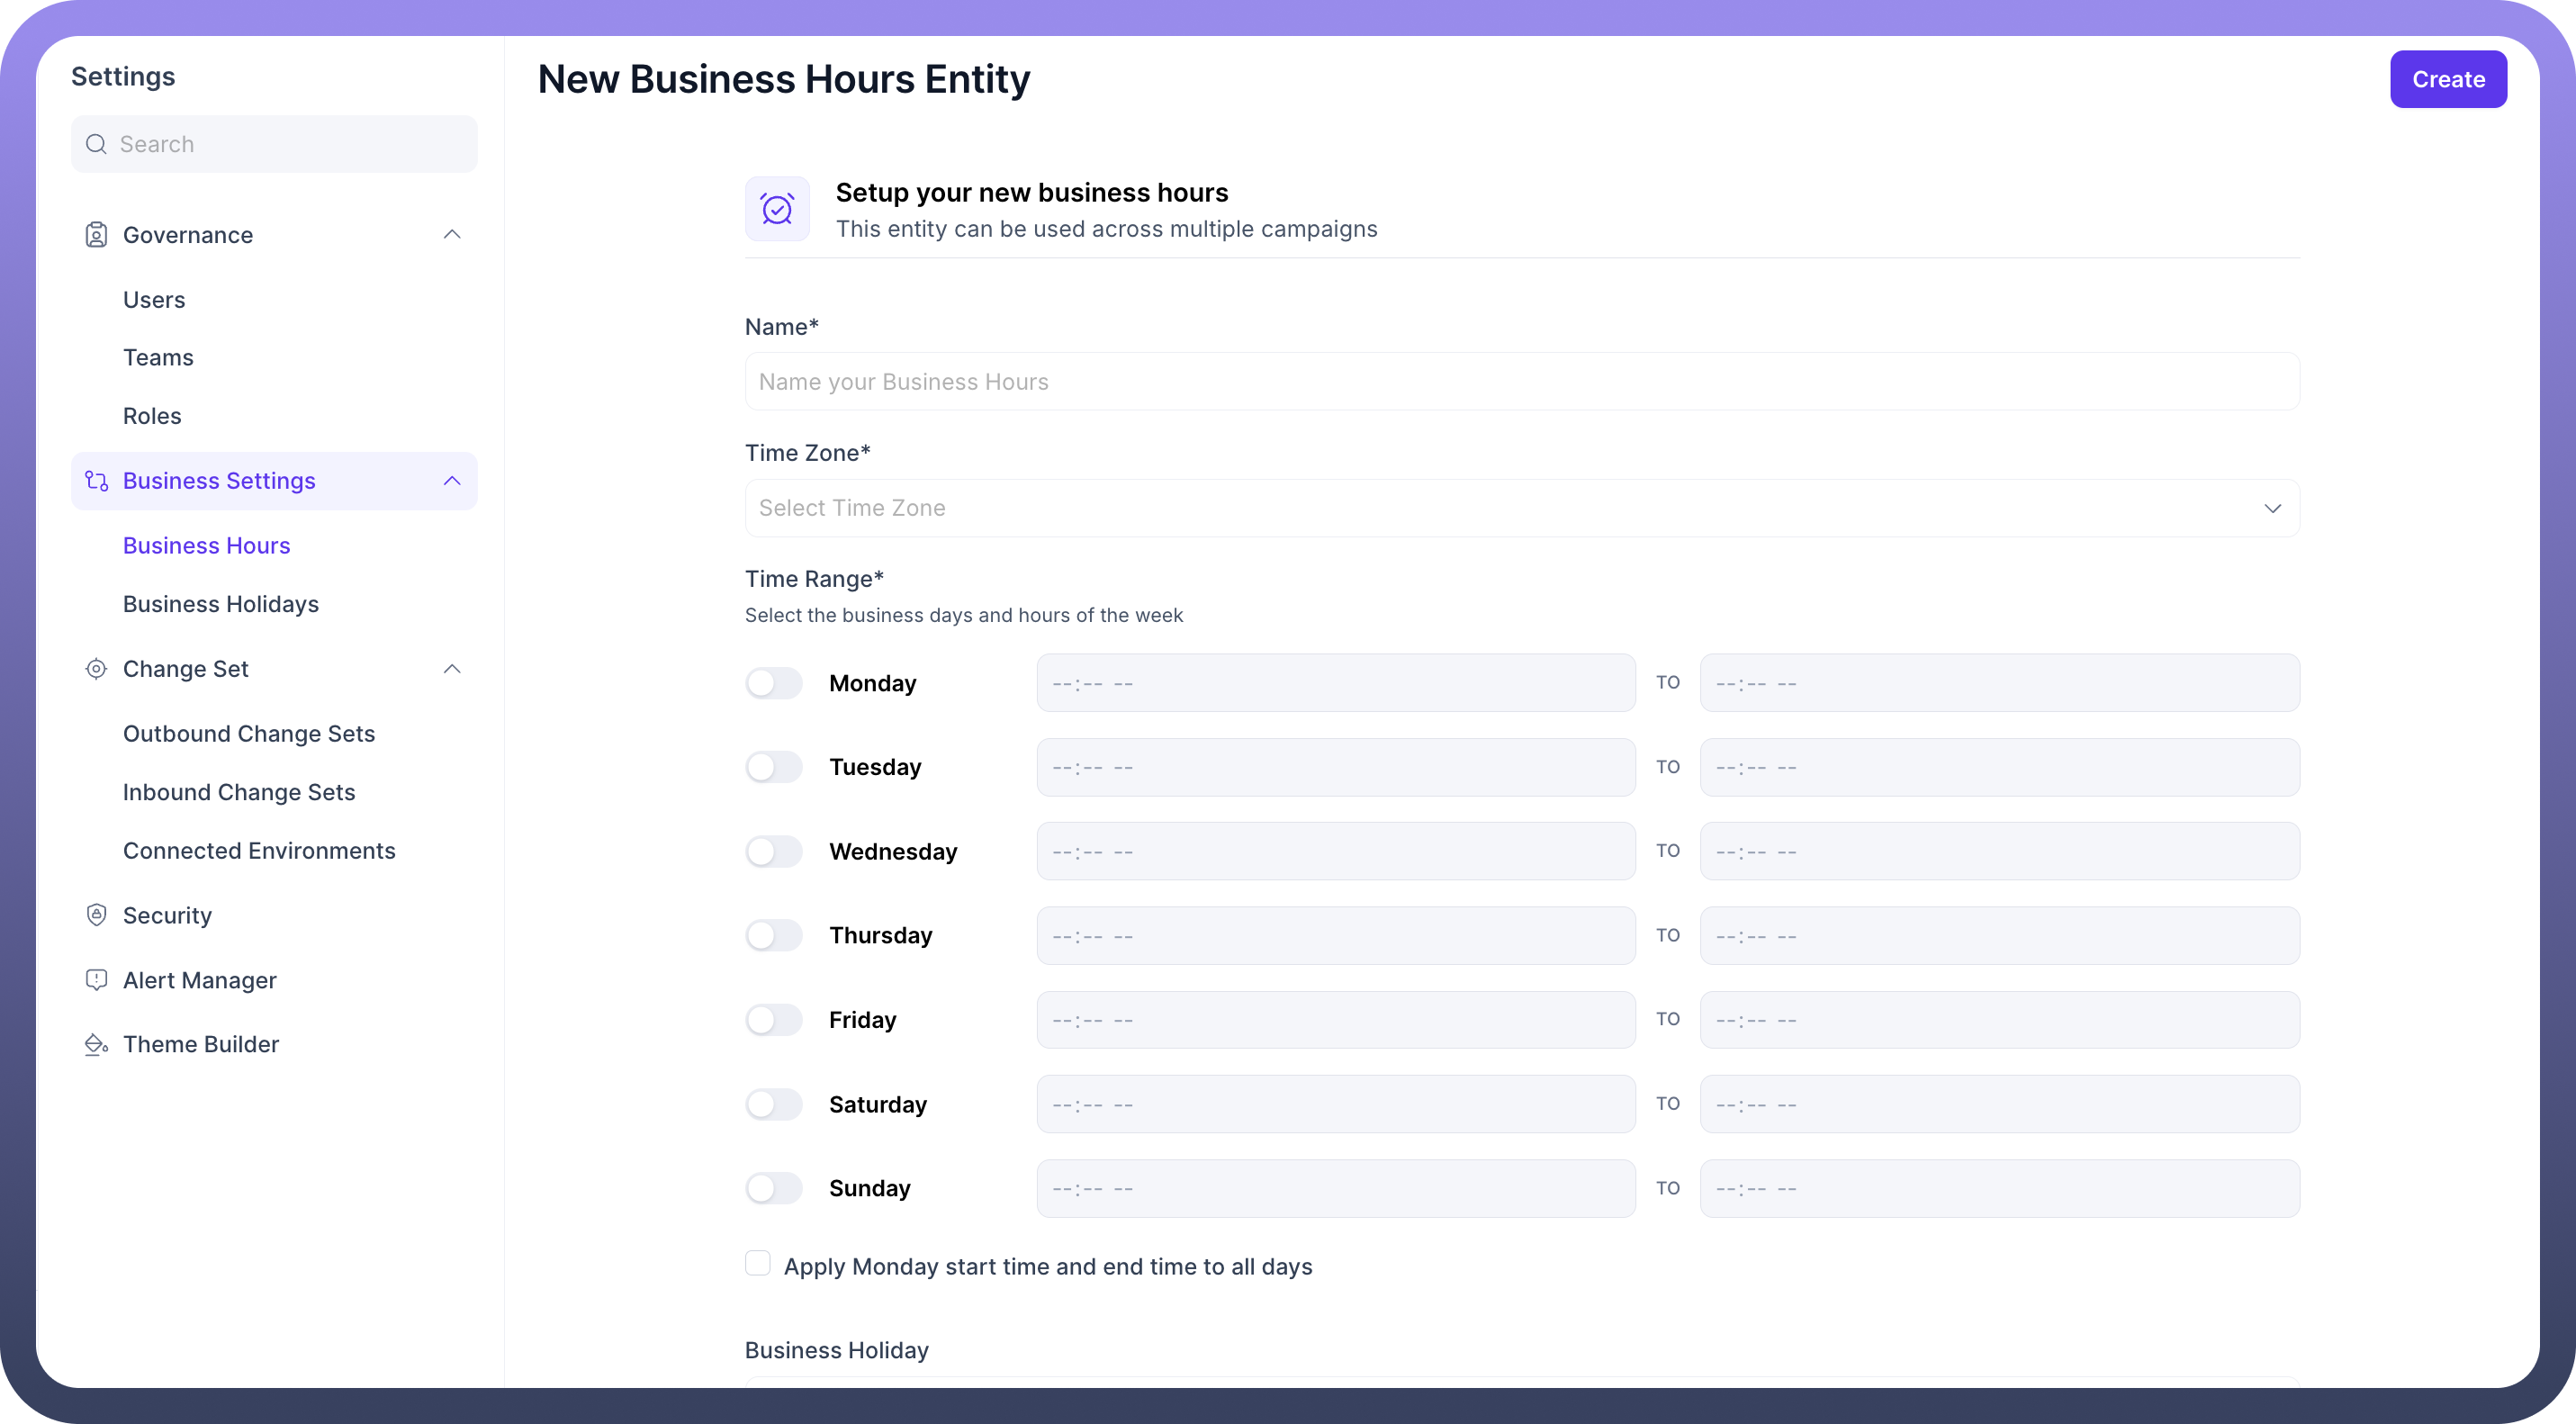
Task: Collapse the Governance section chevron
Action: pyautogui.click(x=452, y=235)
